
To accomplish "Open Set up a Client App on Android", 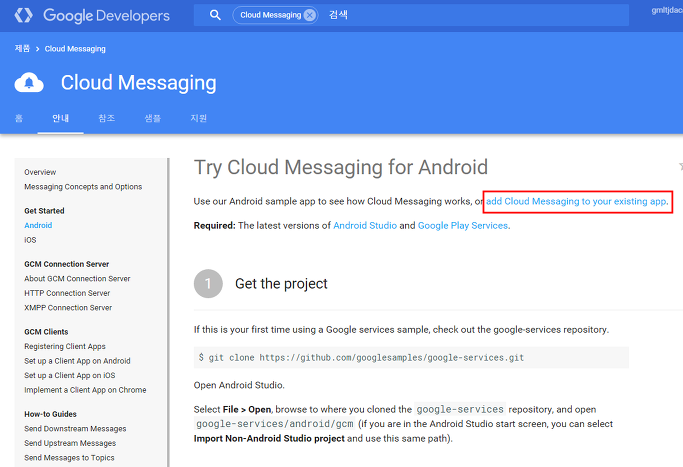I will pos(77,361).
